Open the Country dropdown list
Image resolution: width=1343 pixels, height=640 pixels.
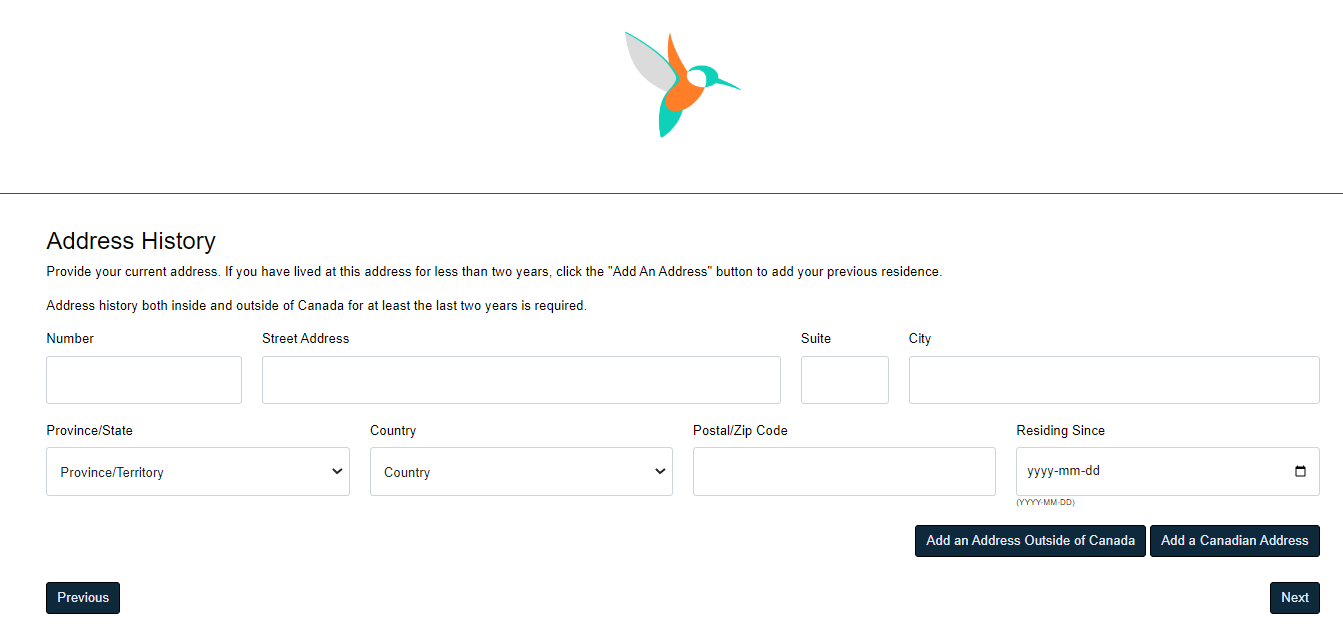(x=521, y=472)
